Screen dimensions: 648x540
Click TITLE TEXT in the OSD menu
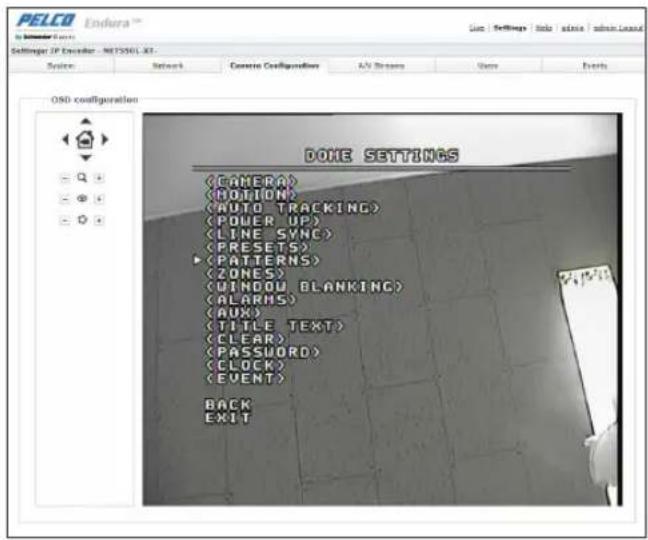point(275,326)
